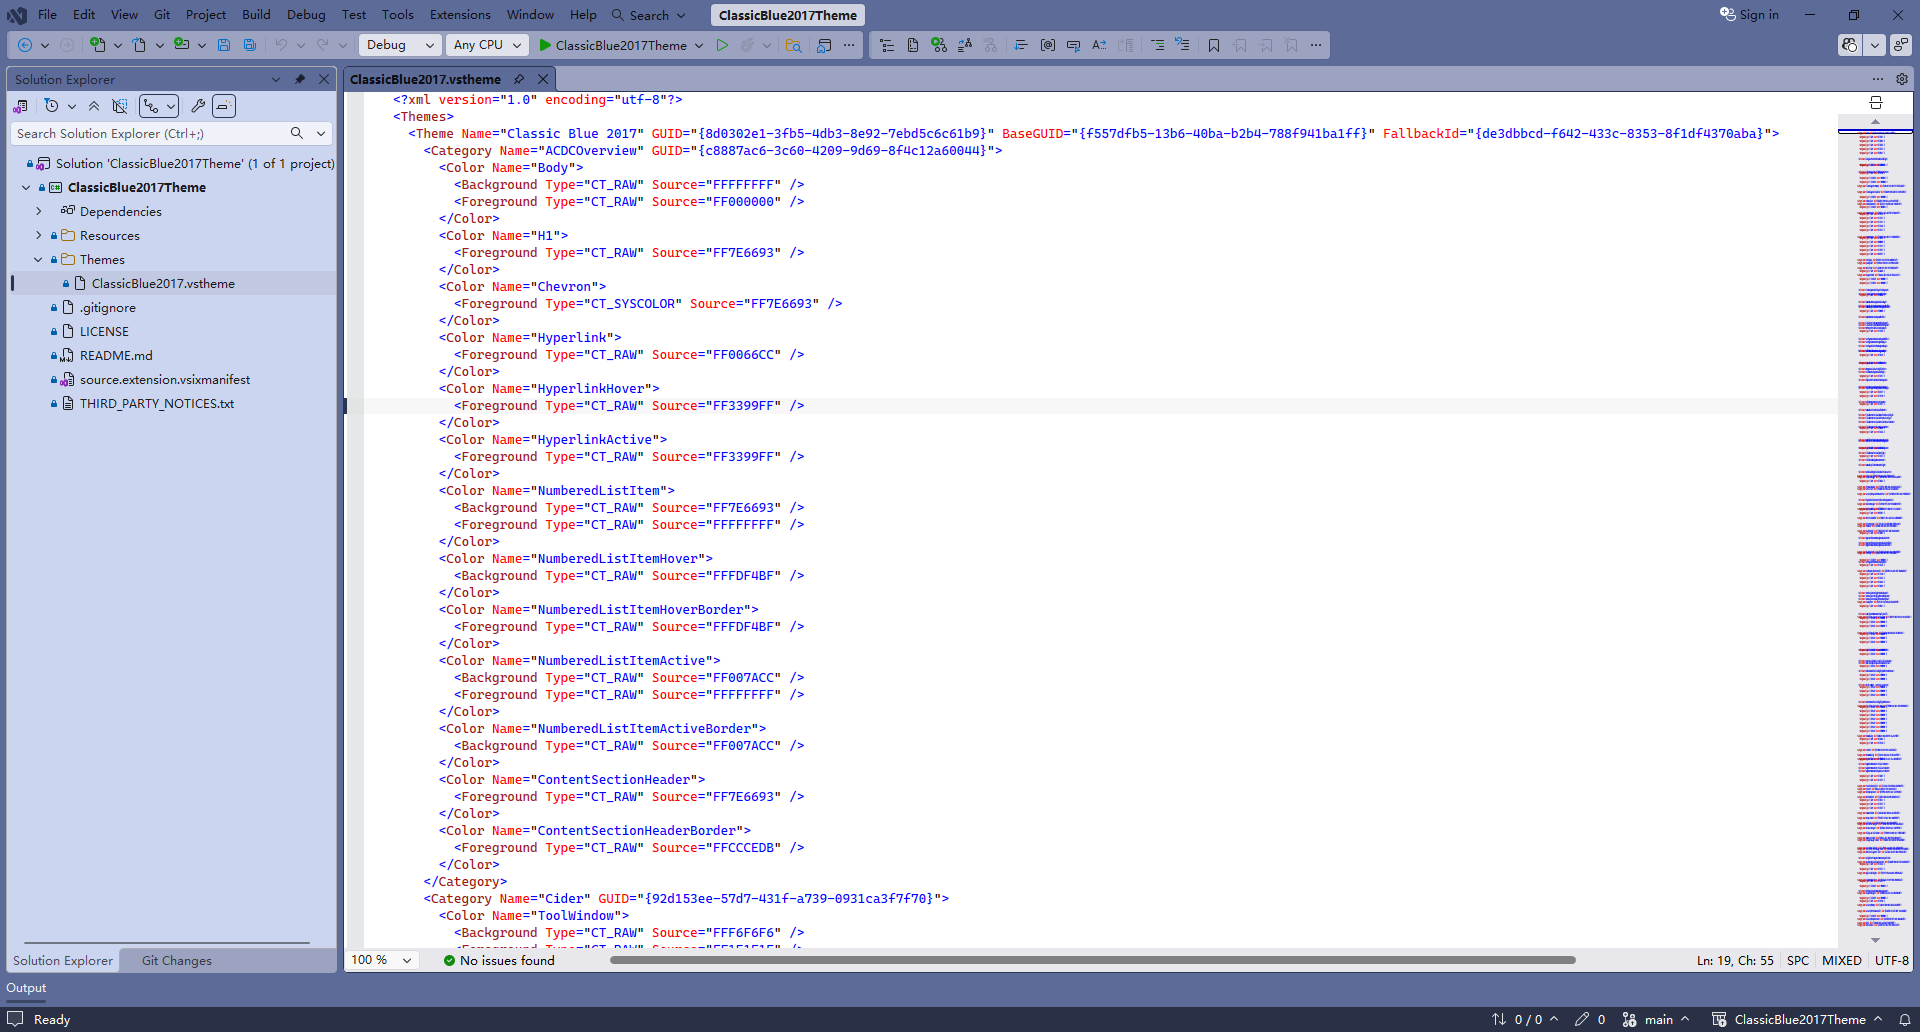Expand the Resources folder
Viewport: 1920px width, 1032px height.
(x=38, y=235)
